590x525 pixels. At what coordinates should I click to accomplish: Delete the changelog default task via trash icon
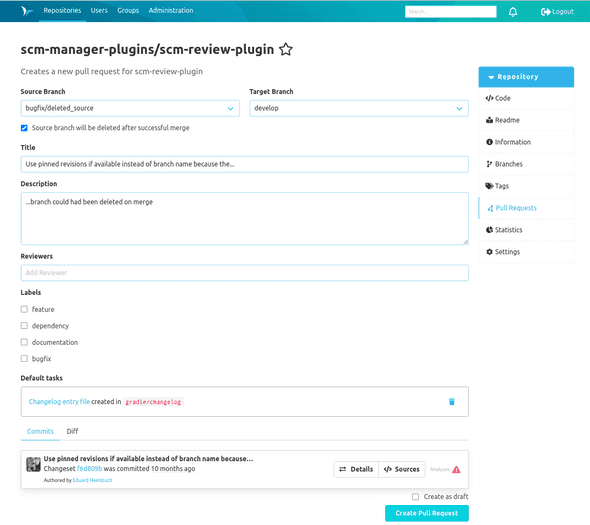[x=452, y=402]
